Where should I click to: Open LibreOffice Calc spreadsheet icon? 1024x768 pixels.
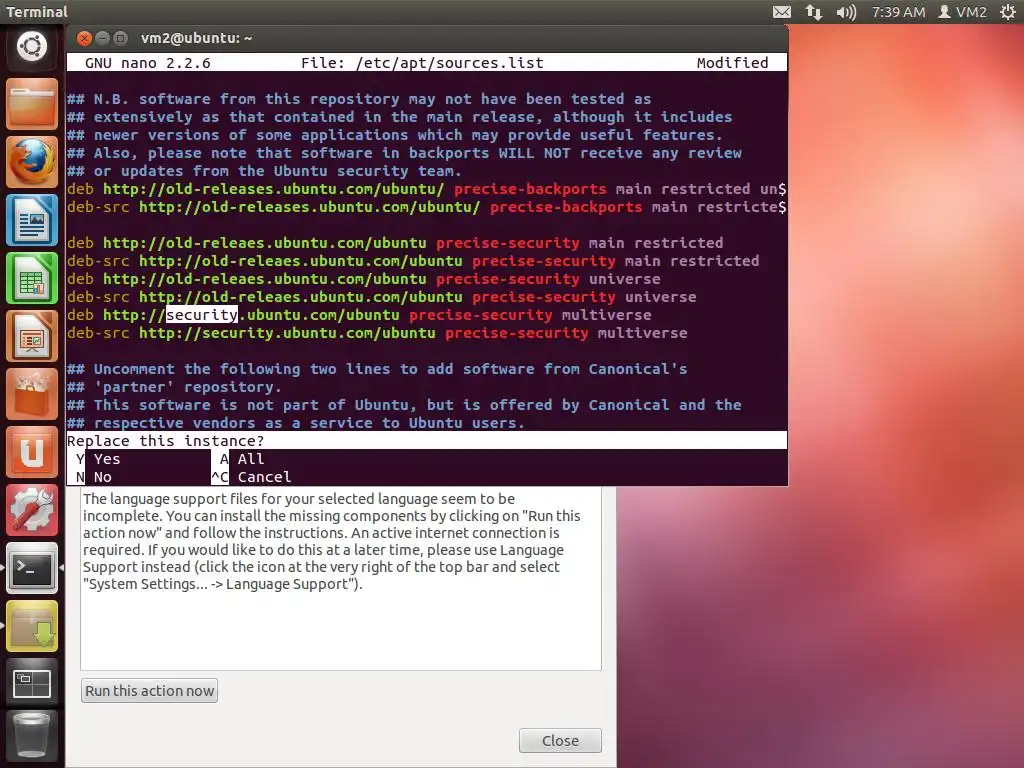[31, 279]
